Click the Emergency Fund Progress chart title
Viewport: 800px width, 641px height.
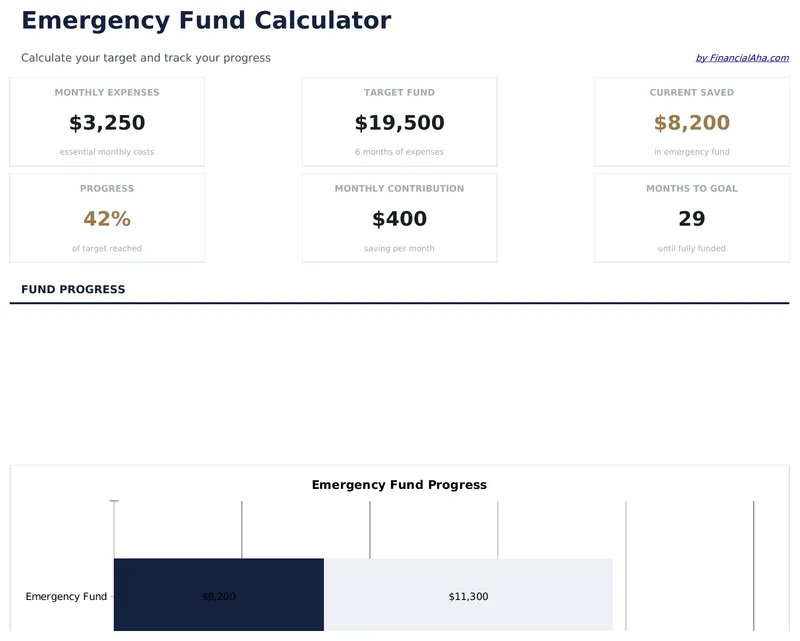point(398,484)
